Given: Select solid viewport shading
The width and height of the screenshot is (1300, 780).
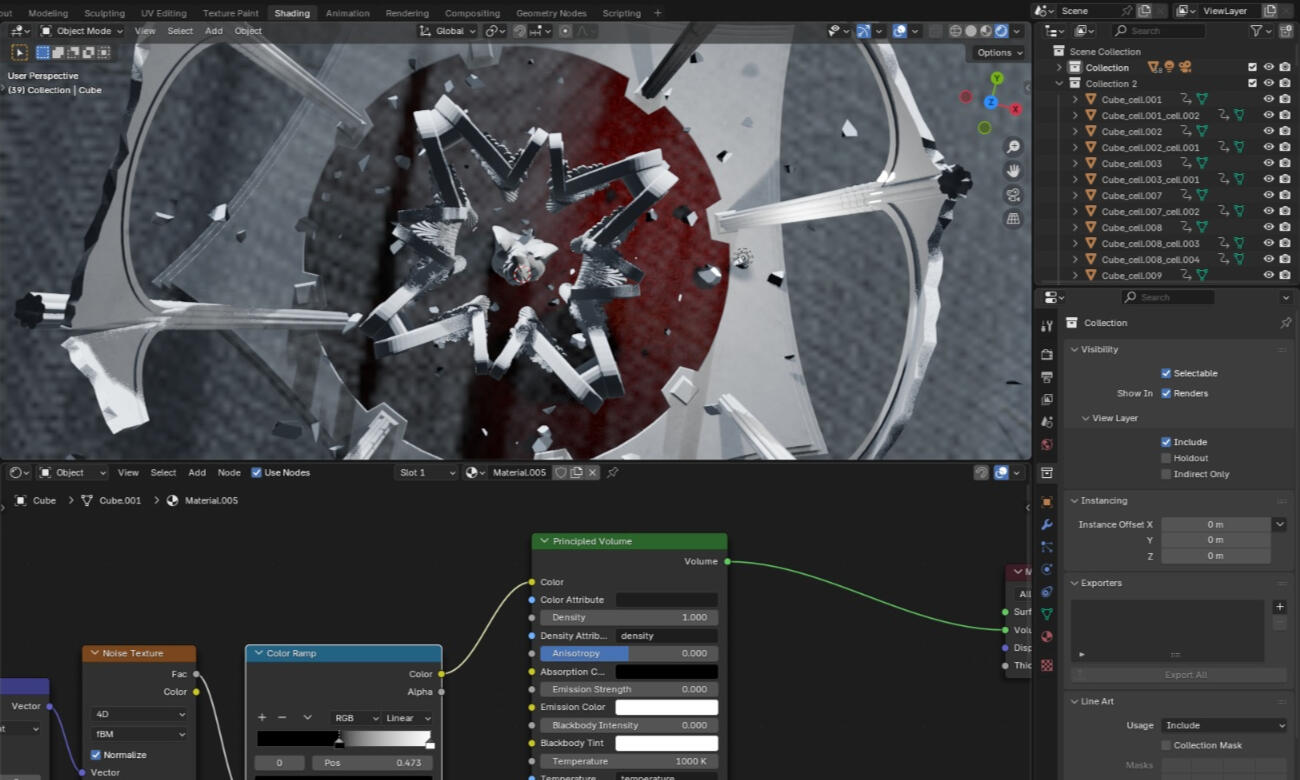Looking at the screenshot, I should point(971,31).
